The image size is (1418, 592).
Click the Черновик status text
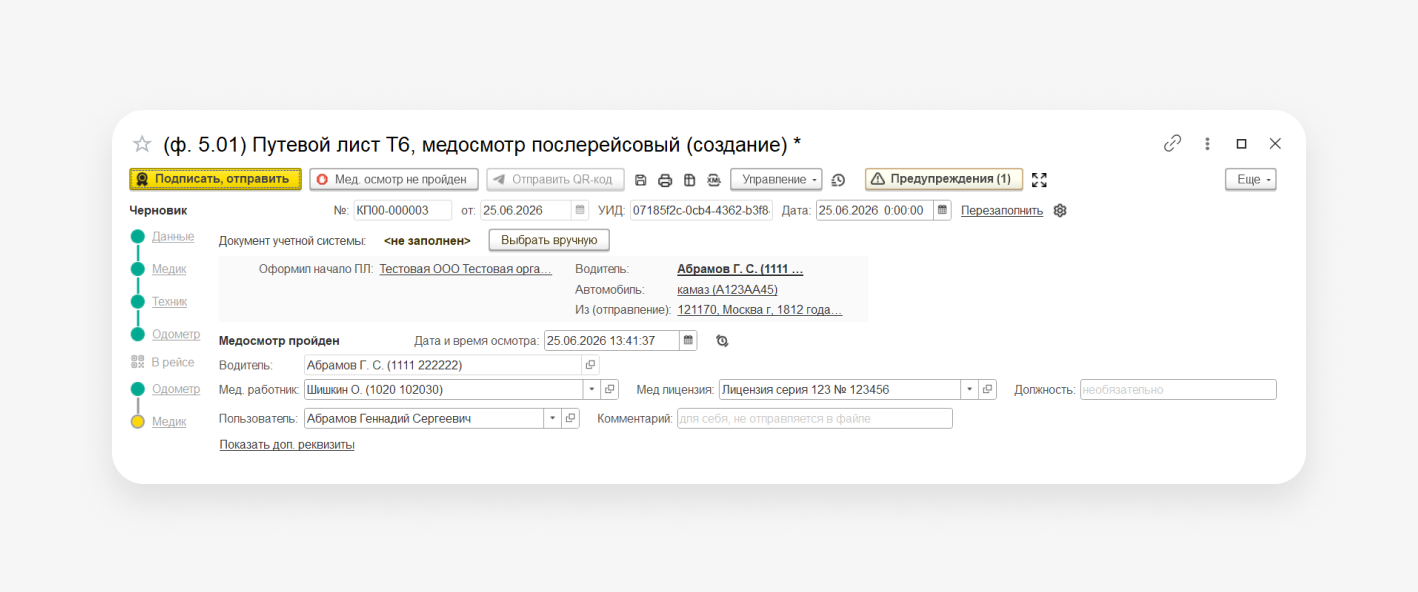click(x=158, y=210)
